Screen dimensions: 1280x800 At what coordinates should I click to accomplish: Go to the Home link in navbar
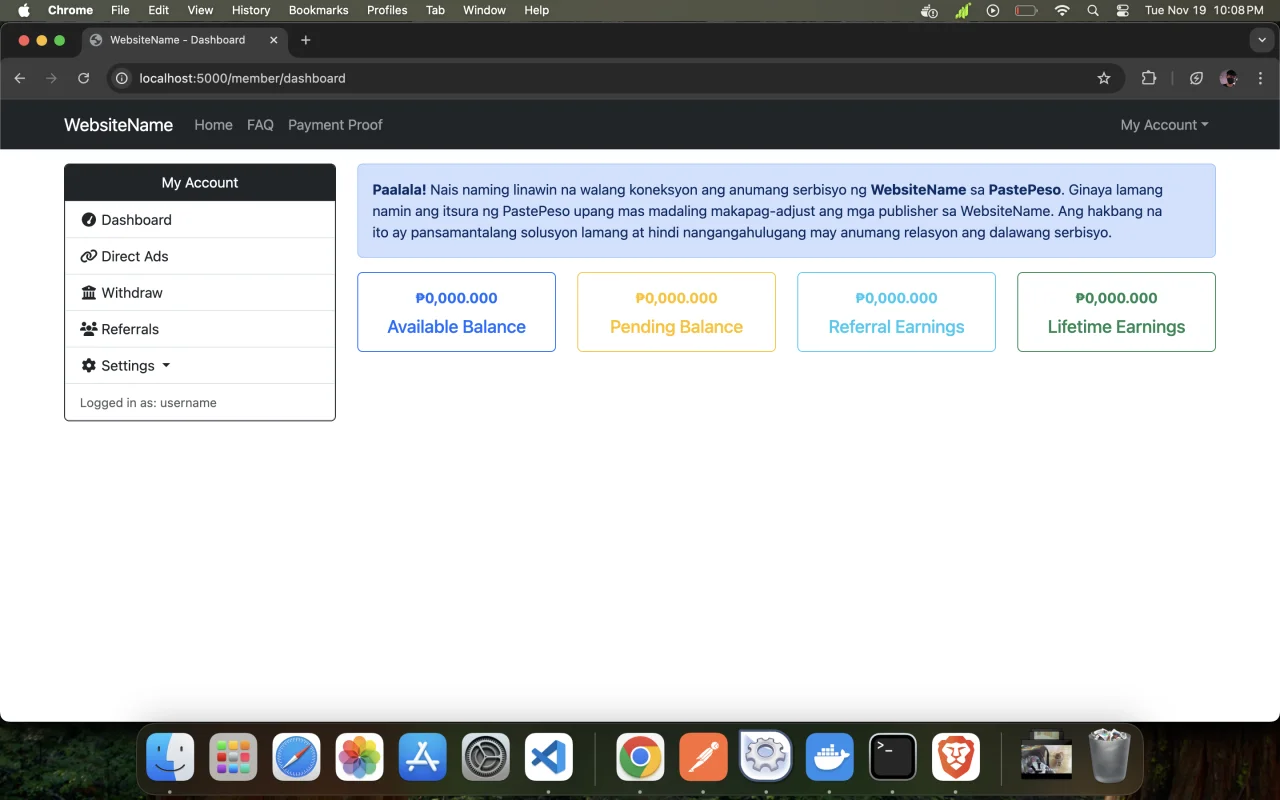coord(213,125)
